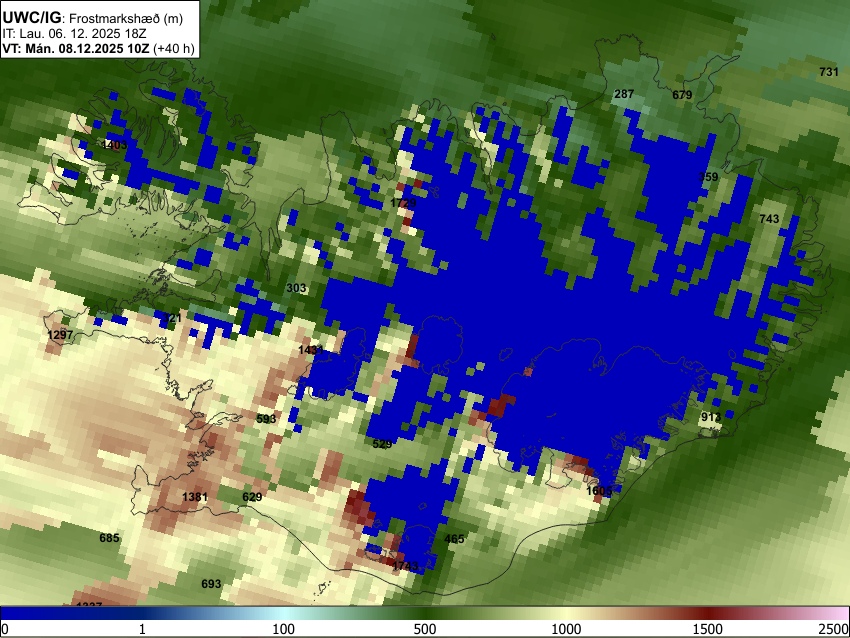850x638 pixels.
Task: Click the map value 303
Action: 296,288
